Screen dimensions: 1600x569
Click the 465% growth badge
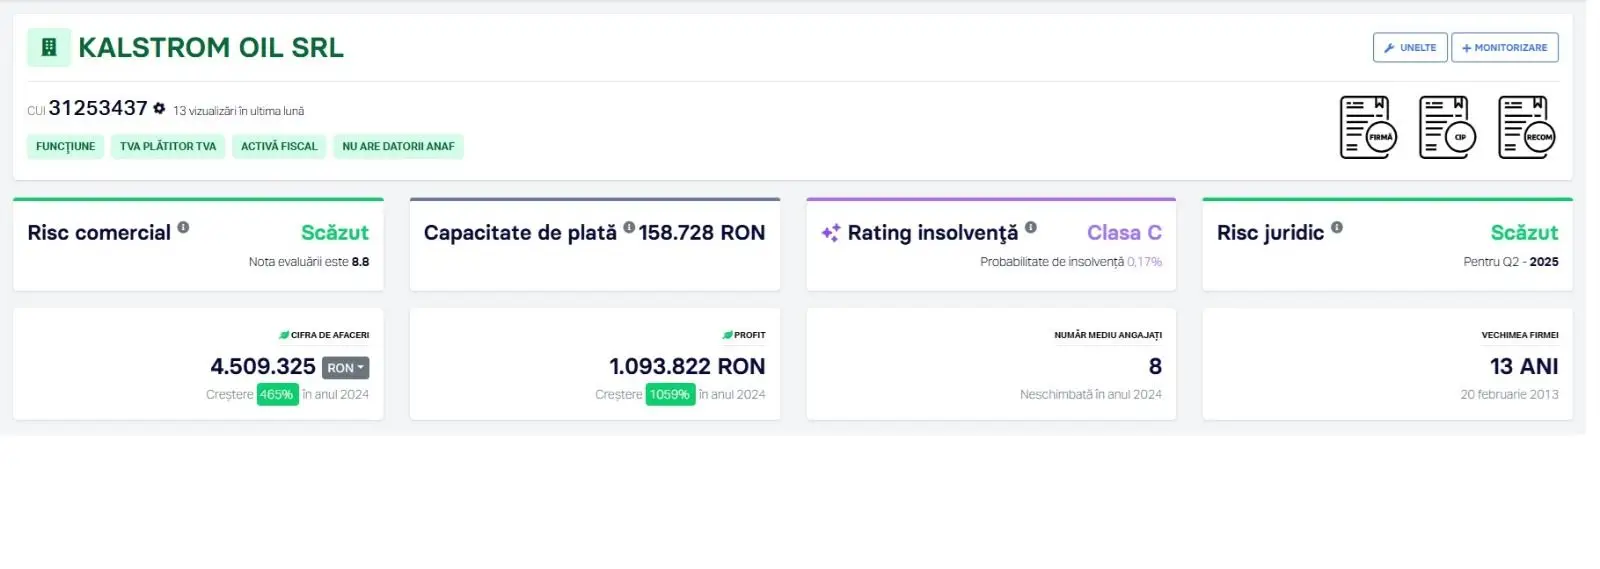pos(277,395)
